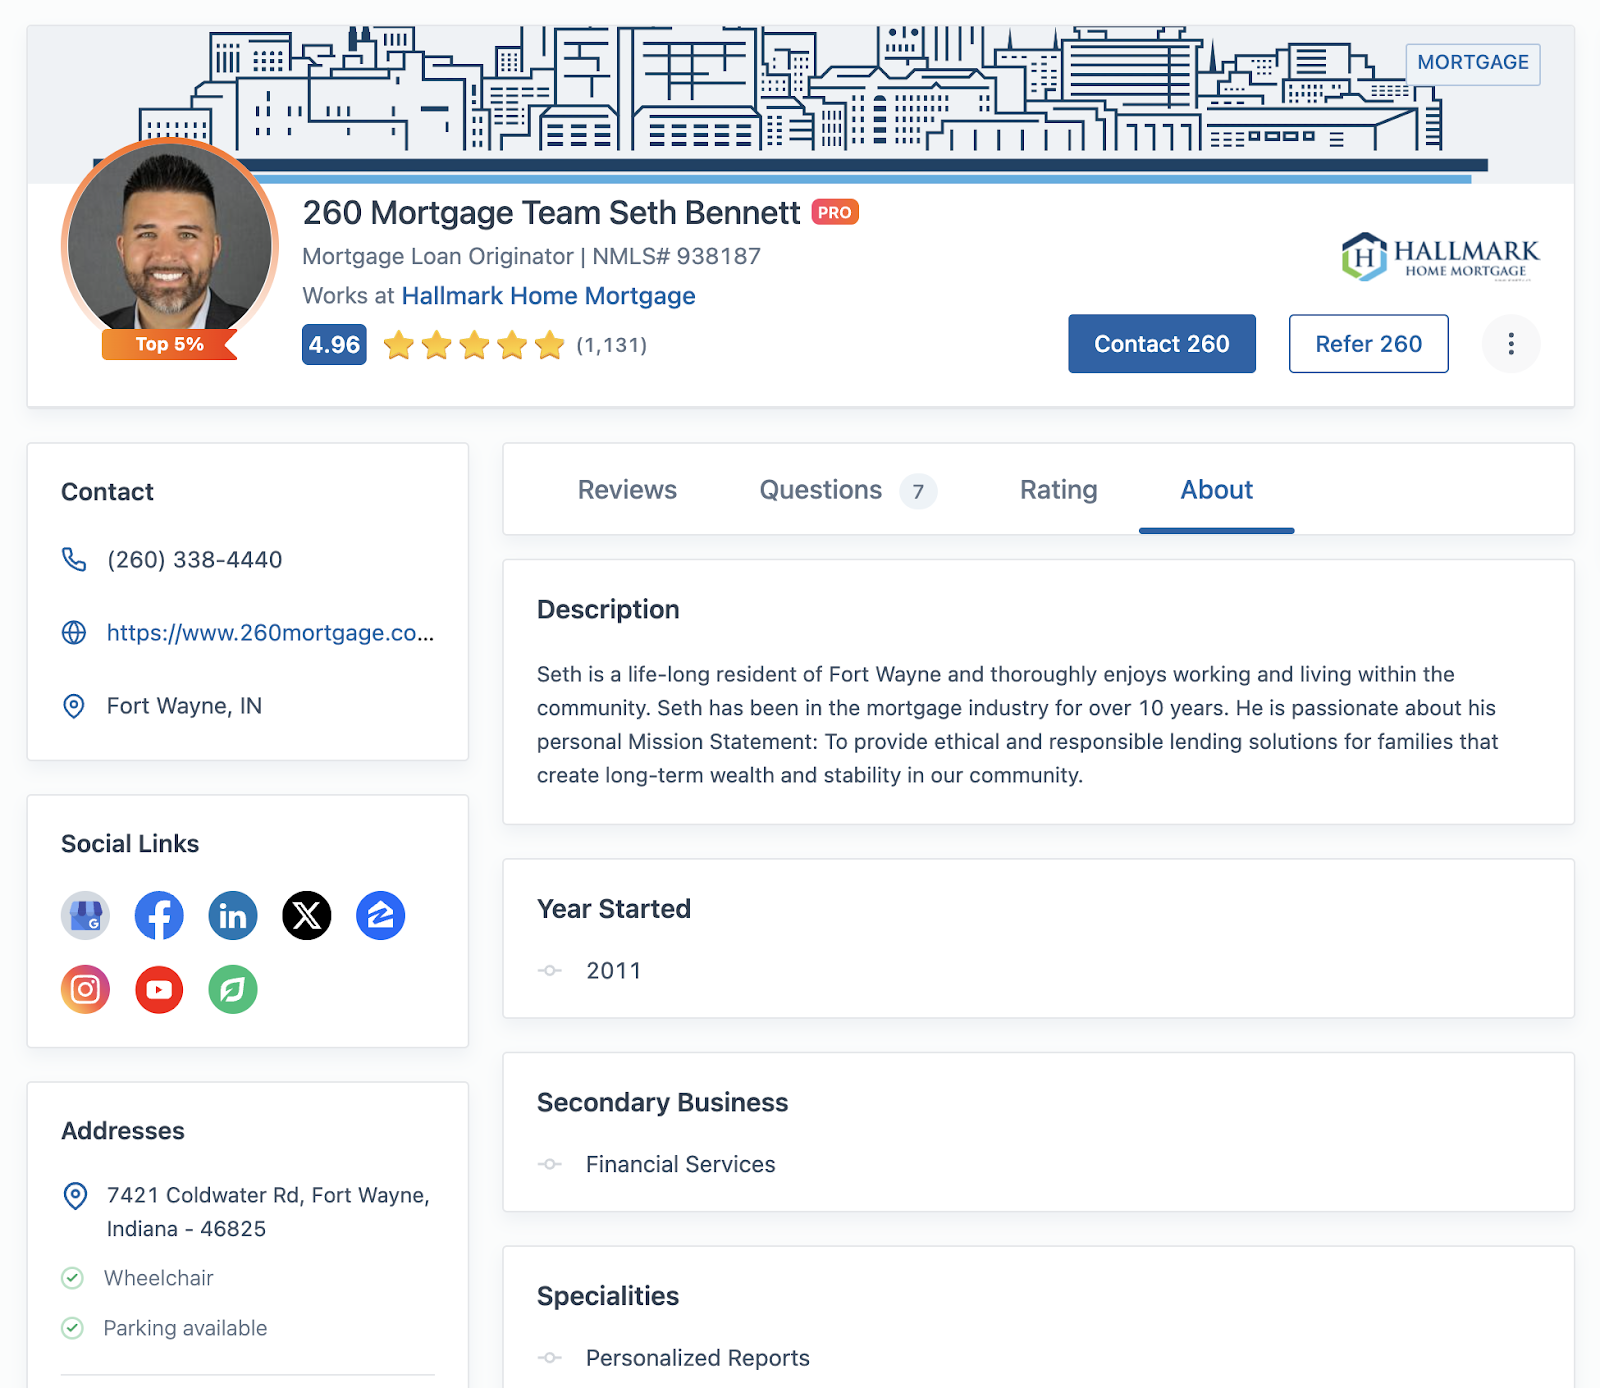This screenshot has width=1600, height=1388.
Task: Click the Refer 260 button
Action: pos(1368,344)
